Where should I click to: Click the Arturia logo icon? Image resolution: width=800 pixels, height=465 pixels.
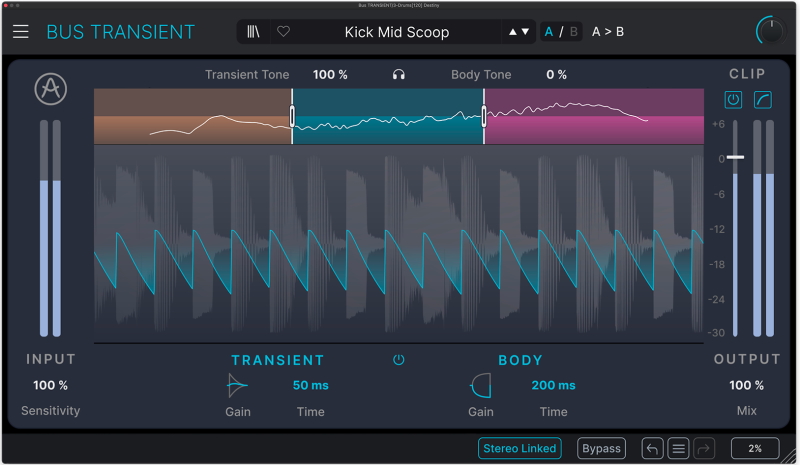[50, 89]
